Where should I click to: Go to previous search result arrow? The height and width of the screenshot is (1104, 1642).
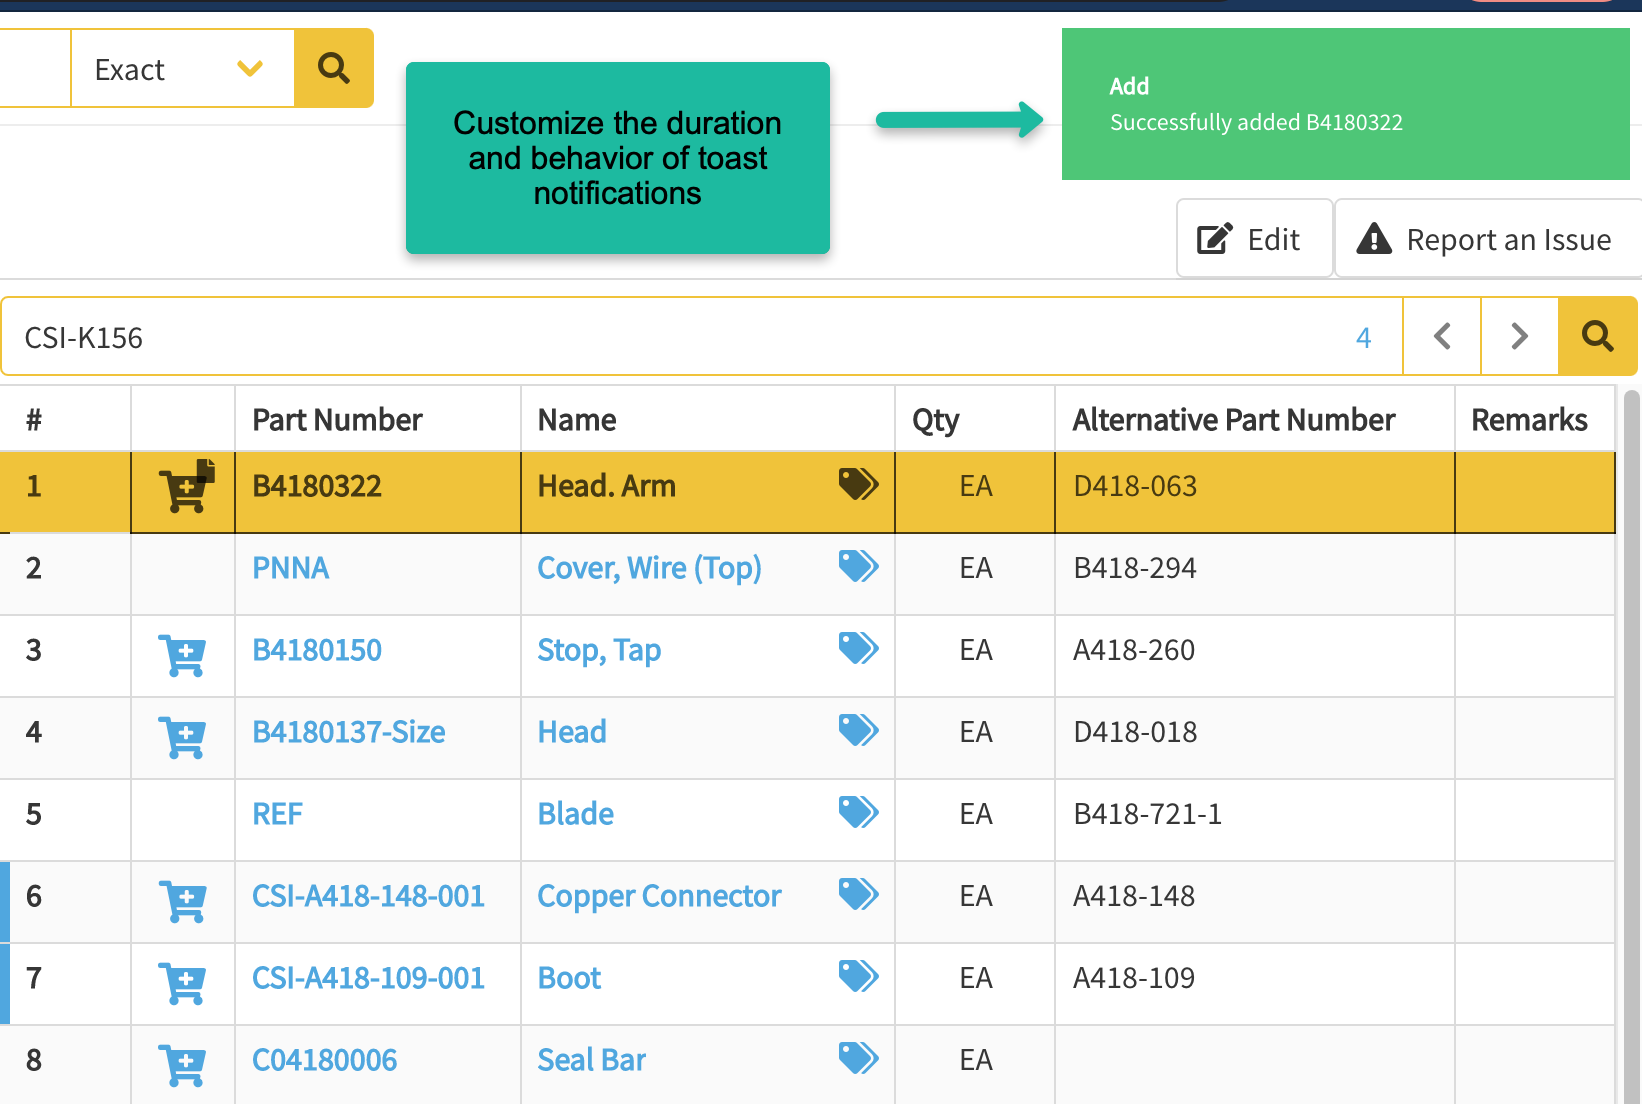pos(1441,336)
